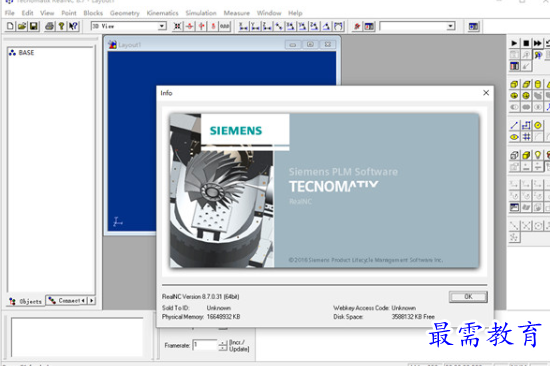Click the context help arrow-question icon
This screenshot has width=550, height=366.
(x=73, y=26)
